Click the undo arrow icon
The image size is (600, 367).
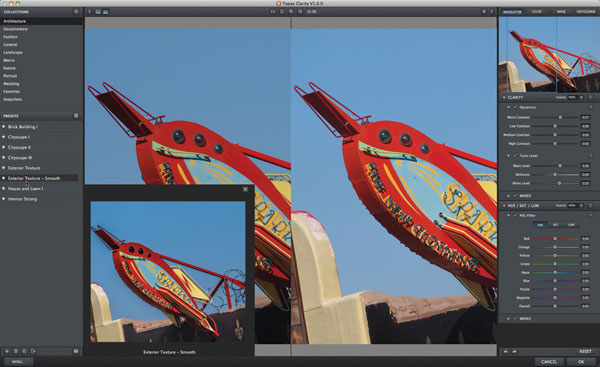[506, 351]
